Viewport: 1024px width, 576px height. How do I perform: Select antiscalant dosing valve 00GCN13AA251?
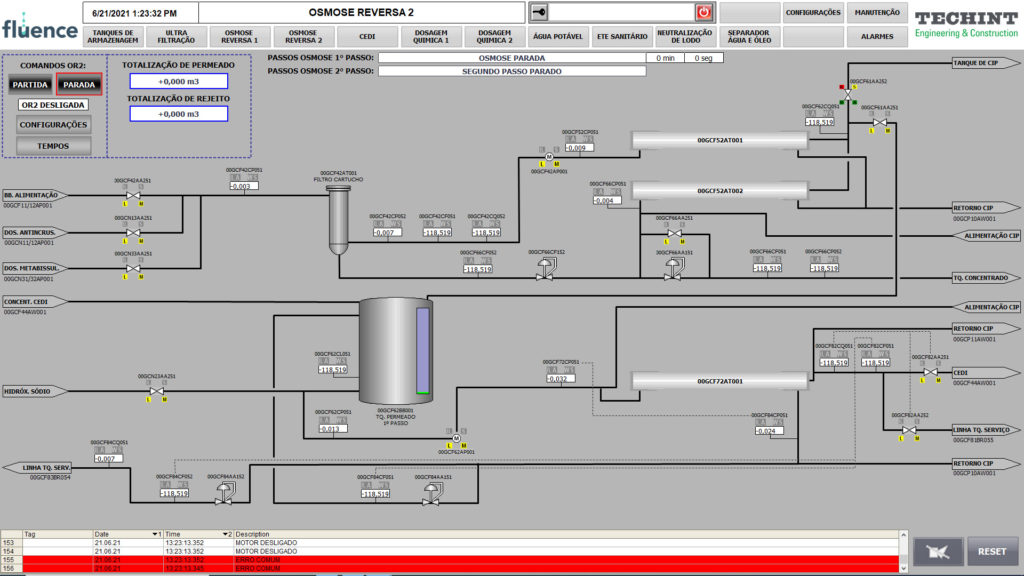click(133, 232)
